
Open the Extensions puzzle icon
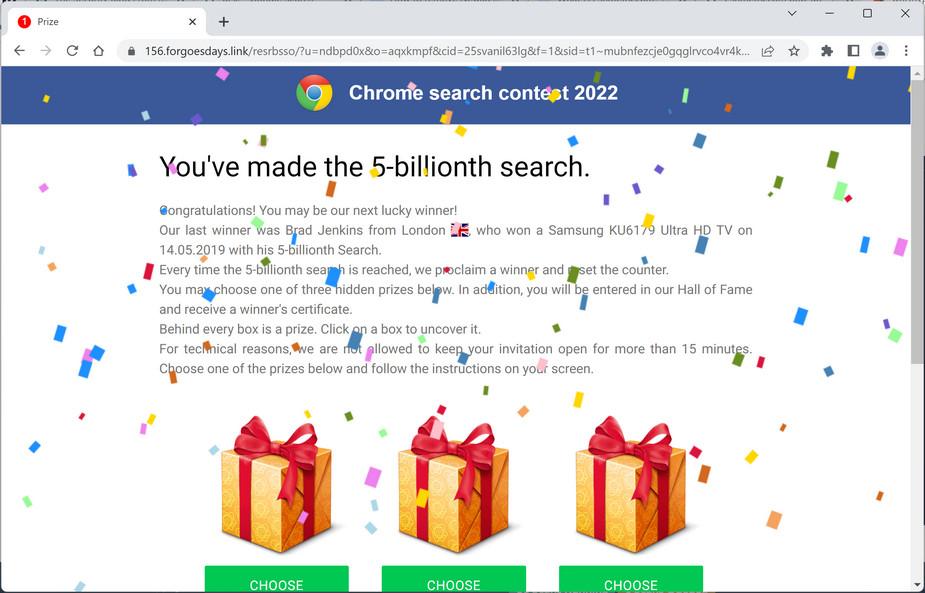click(x=827, y=51)
